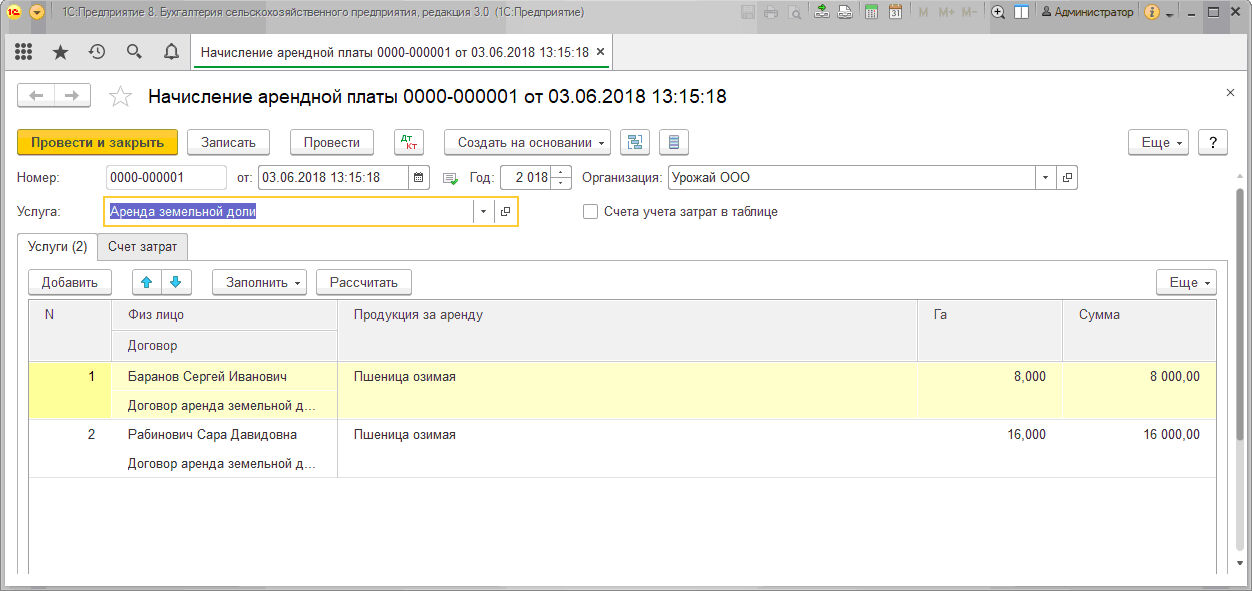Click 'Провести и закрыть' button
Viewport: 1252px width, 591px height.
(97, 142)
